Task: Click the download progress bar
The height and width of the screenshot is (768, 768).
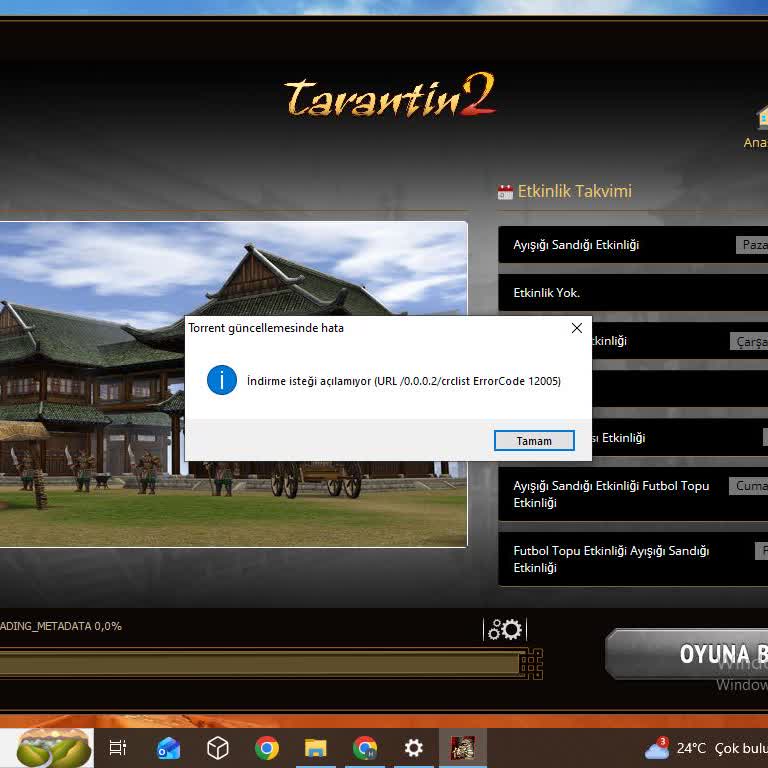Action: click(271, 664)
